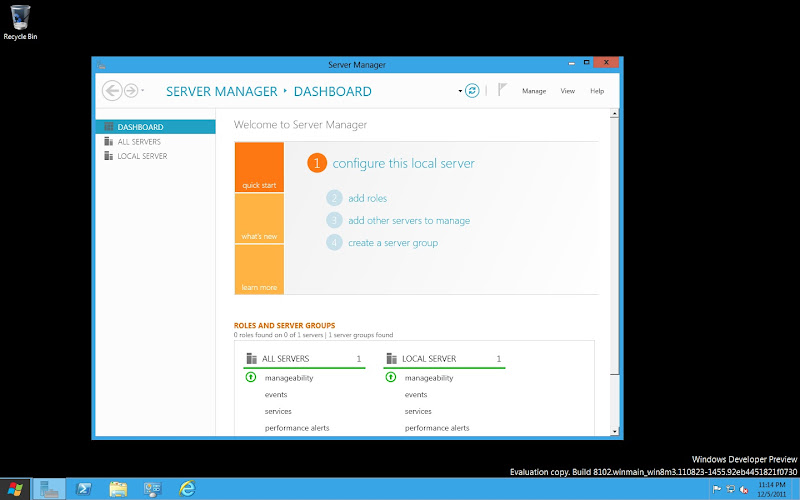
Task: Click services under Local Server
Action: click(418, 411)
